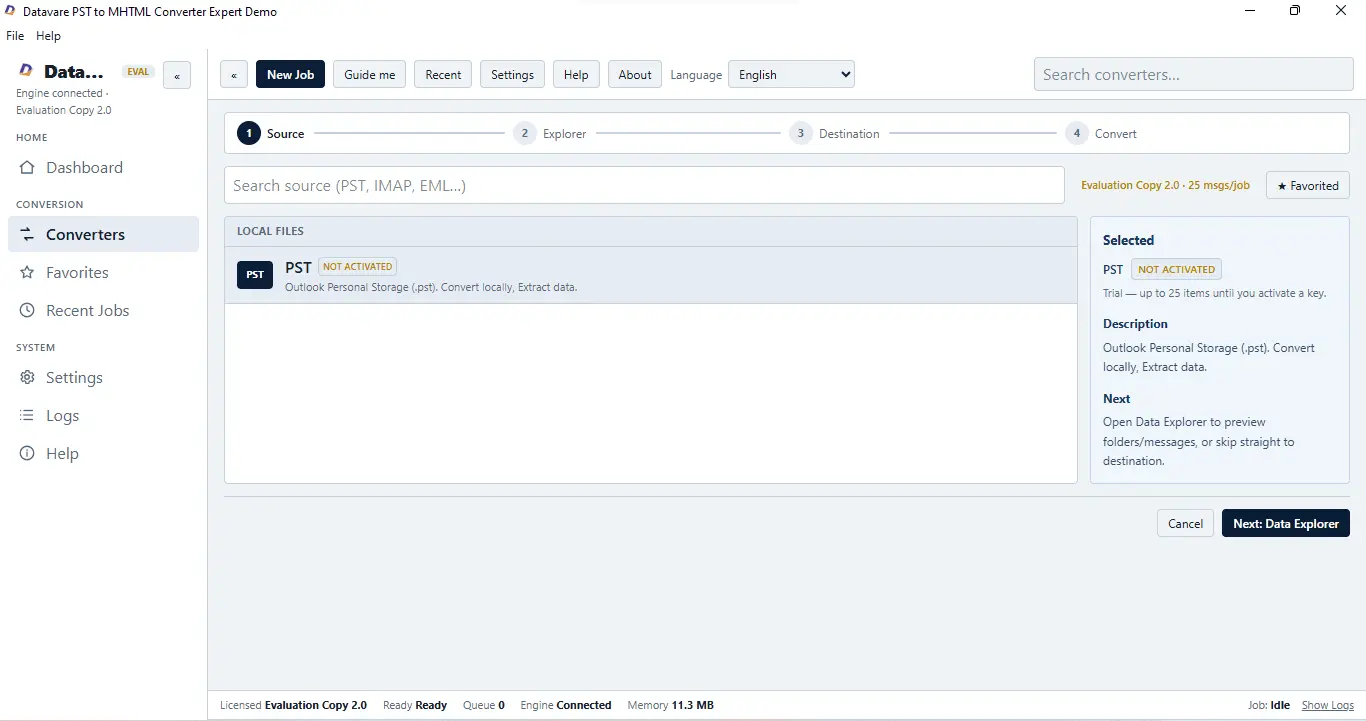The image size is (1366, 721).
Task: Maximize the application window
Action: 1295,11
